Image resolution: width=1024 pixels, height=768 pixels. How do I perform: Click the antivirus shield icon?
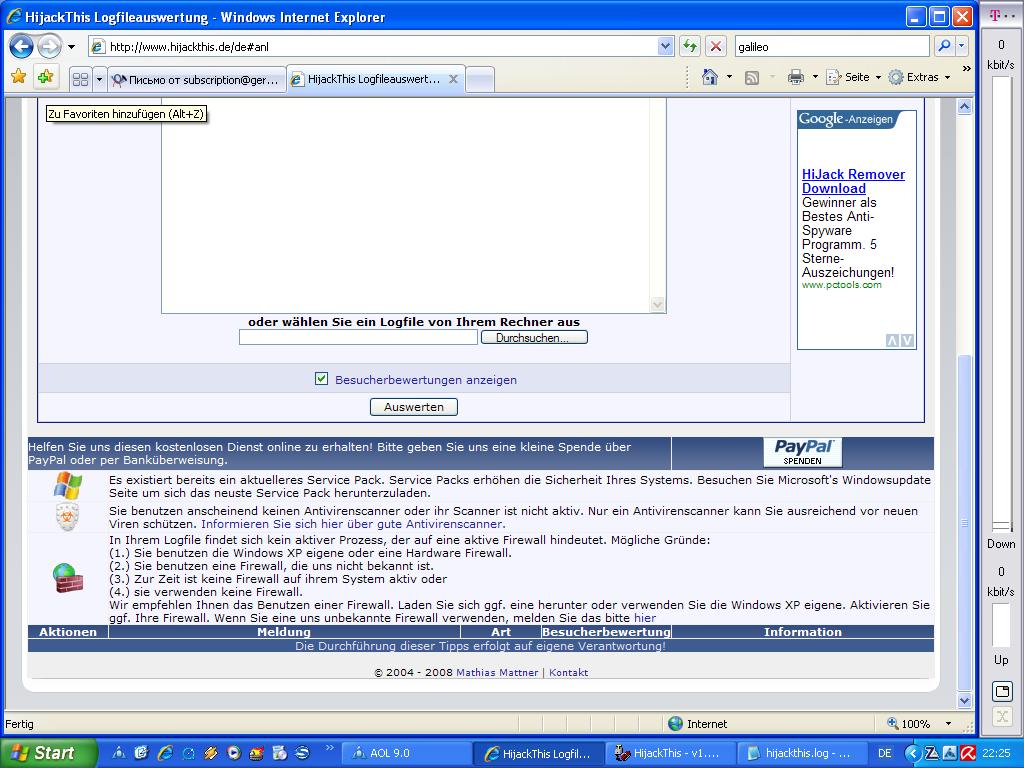(68, 517)
